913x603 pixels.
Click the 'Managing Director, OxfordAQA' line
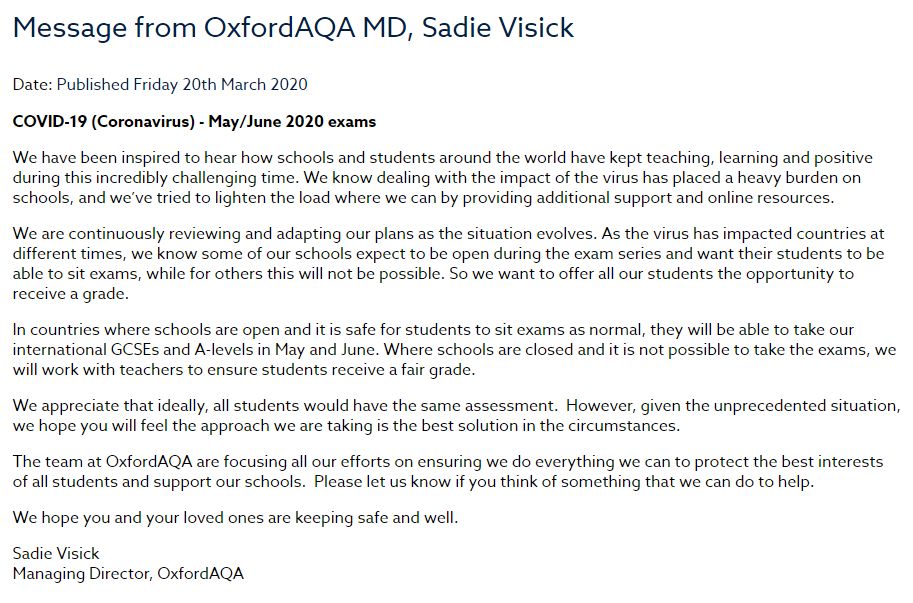point(128,574)
